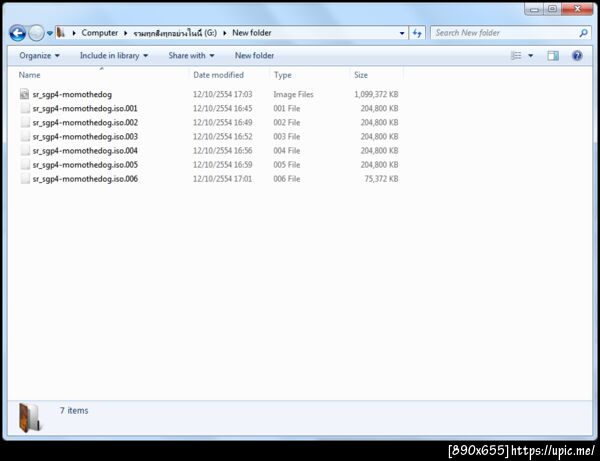Click the file icon of iso.002
600x461 pixels.
point(25,122)
